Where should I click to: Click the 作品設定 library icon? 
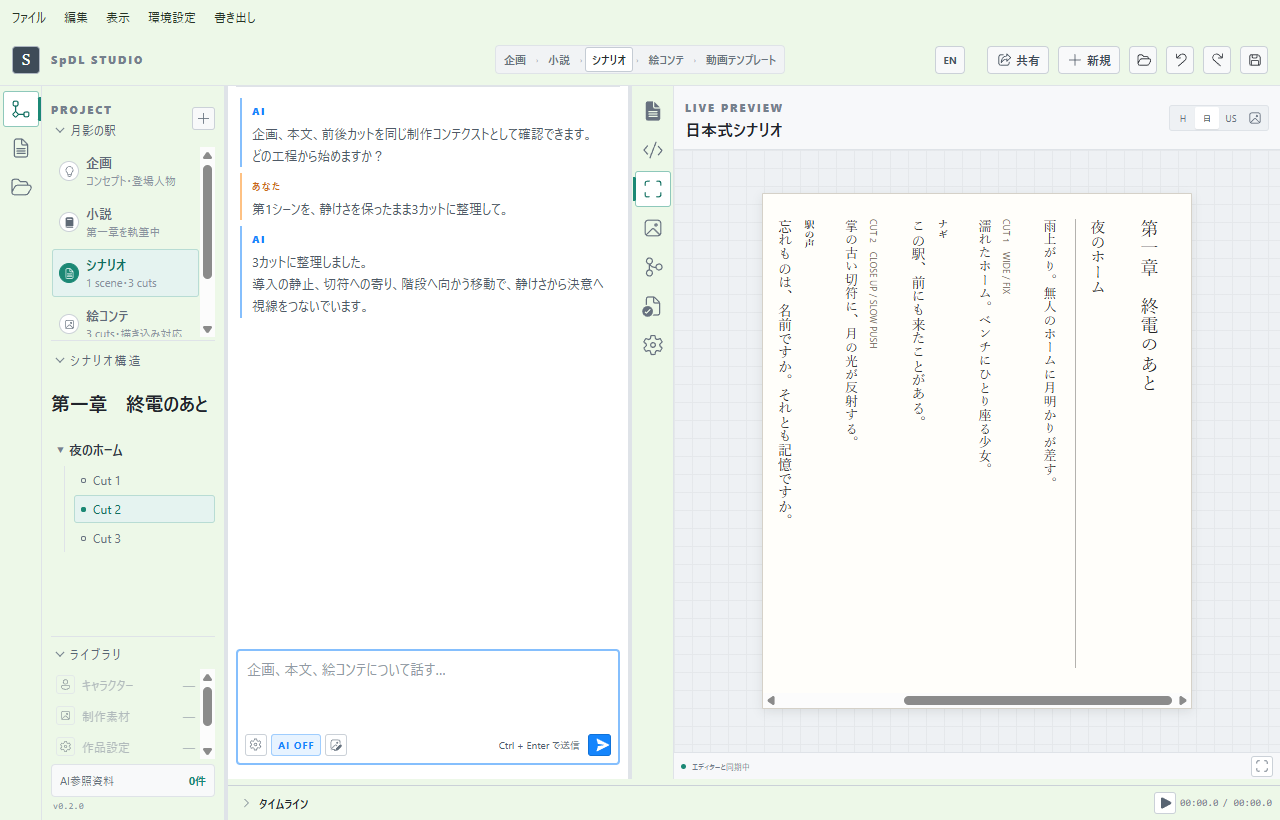pos(66,747)
